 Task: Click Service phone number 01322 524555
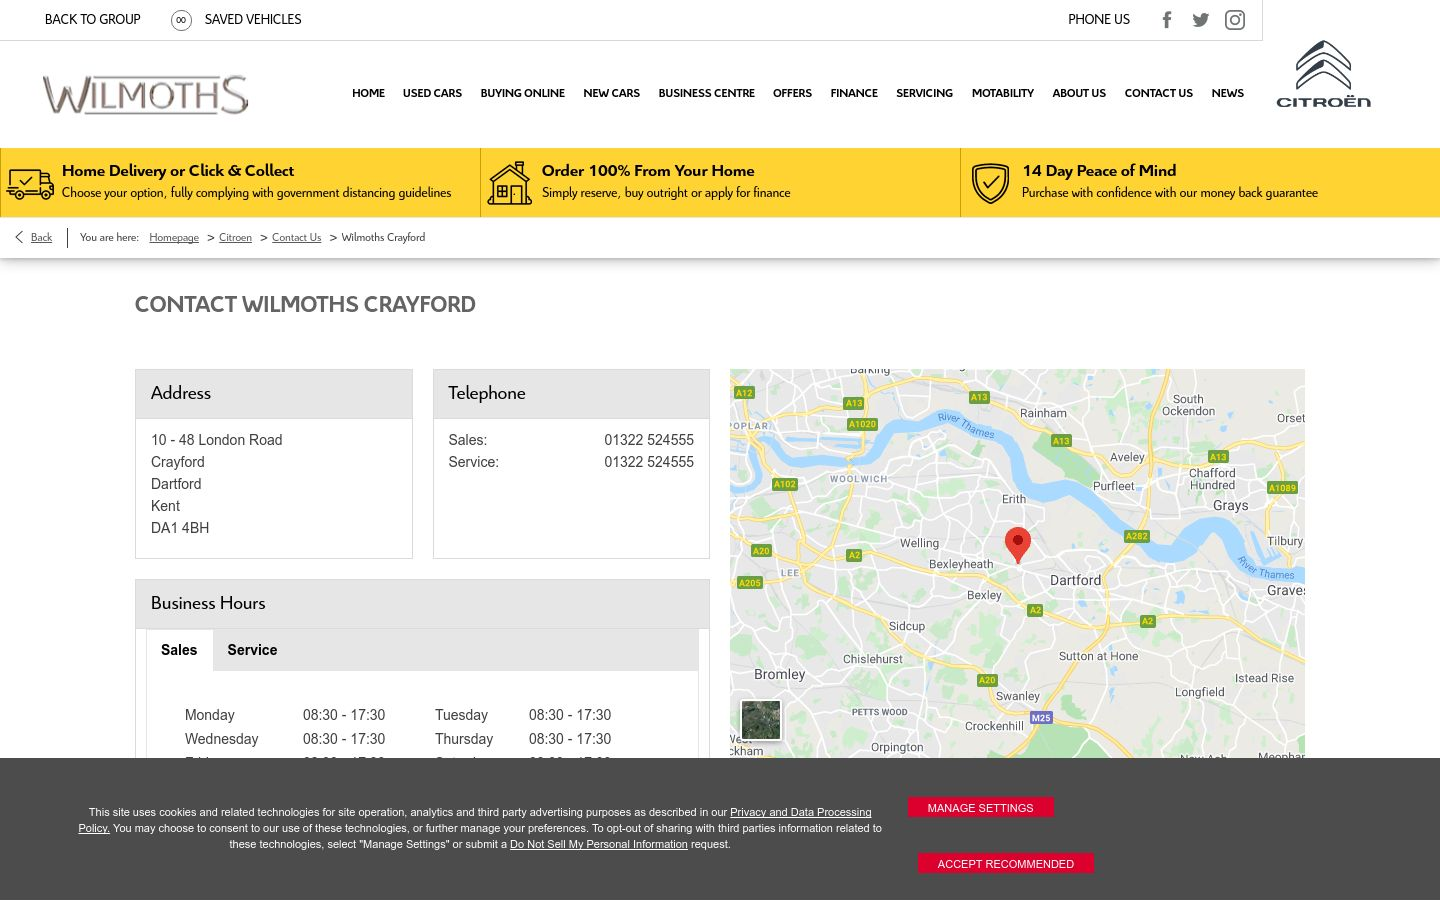649,462
